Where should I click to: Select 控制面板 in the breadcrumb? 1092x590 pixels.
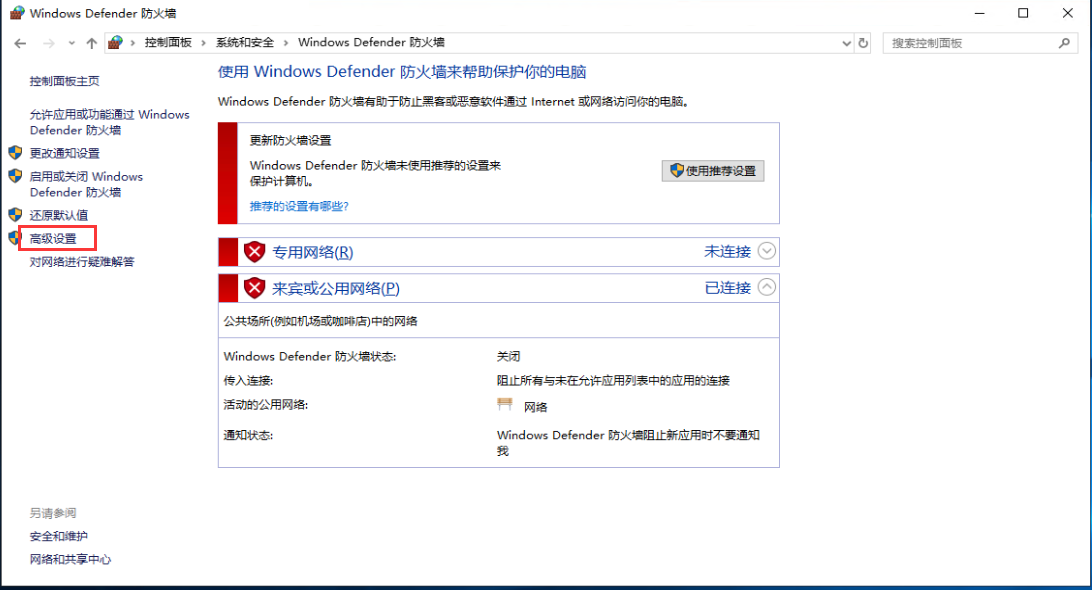pyautogui.click(x=168, y=42)
